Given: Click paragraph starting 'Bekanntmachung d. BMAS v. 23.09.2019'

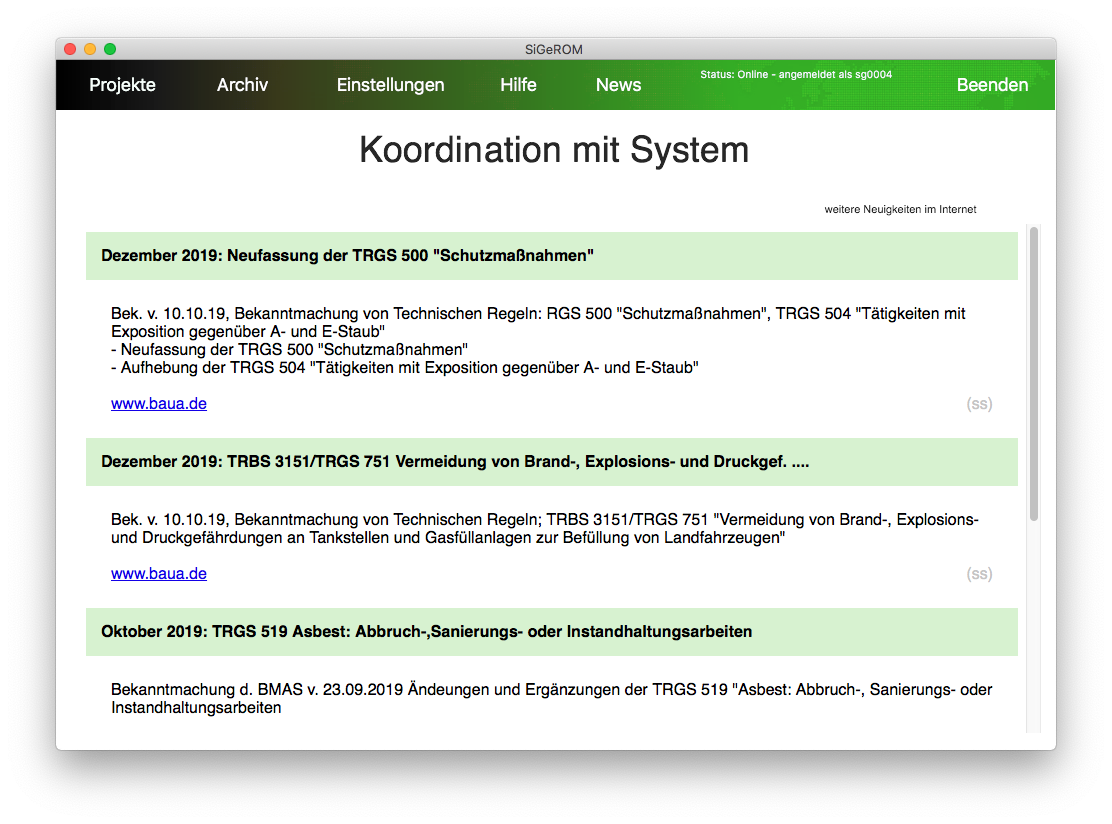Looking at the screenshot, I should (551, 698).
